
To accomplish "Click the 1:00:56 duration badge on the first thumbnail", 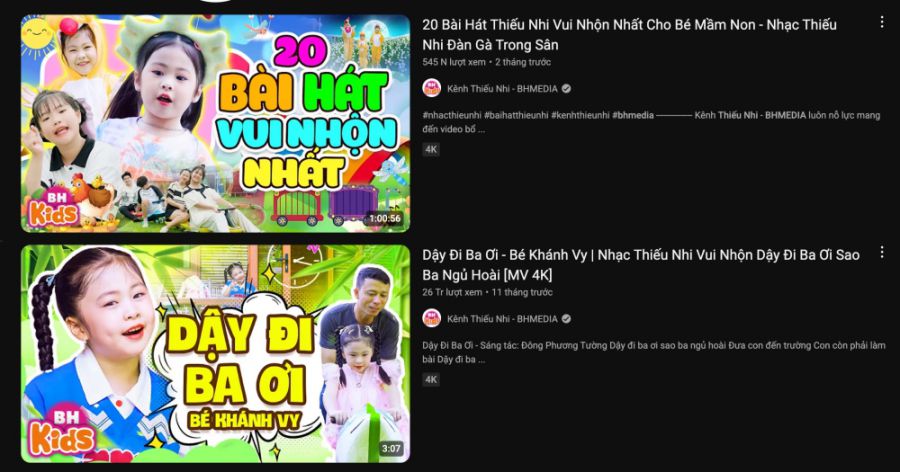I will (x=385, y=219).
